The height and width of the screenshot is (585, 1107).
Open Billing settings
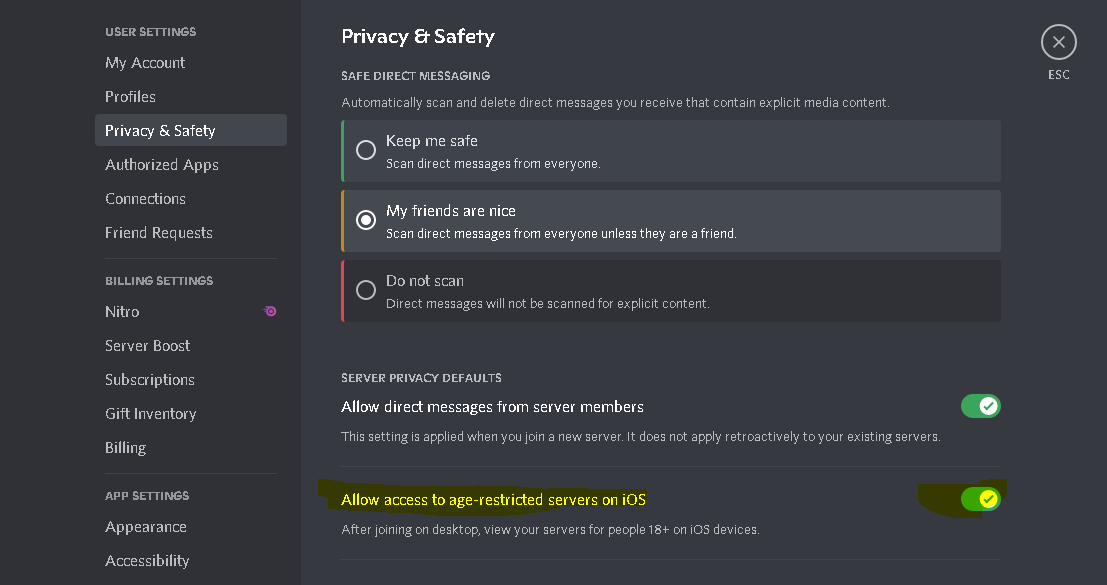125,447
